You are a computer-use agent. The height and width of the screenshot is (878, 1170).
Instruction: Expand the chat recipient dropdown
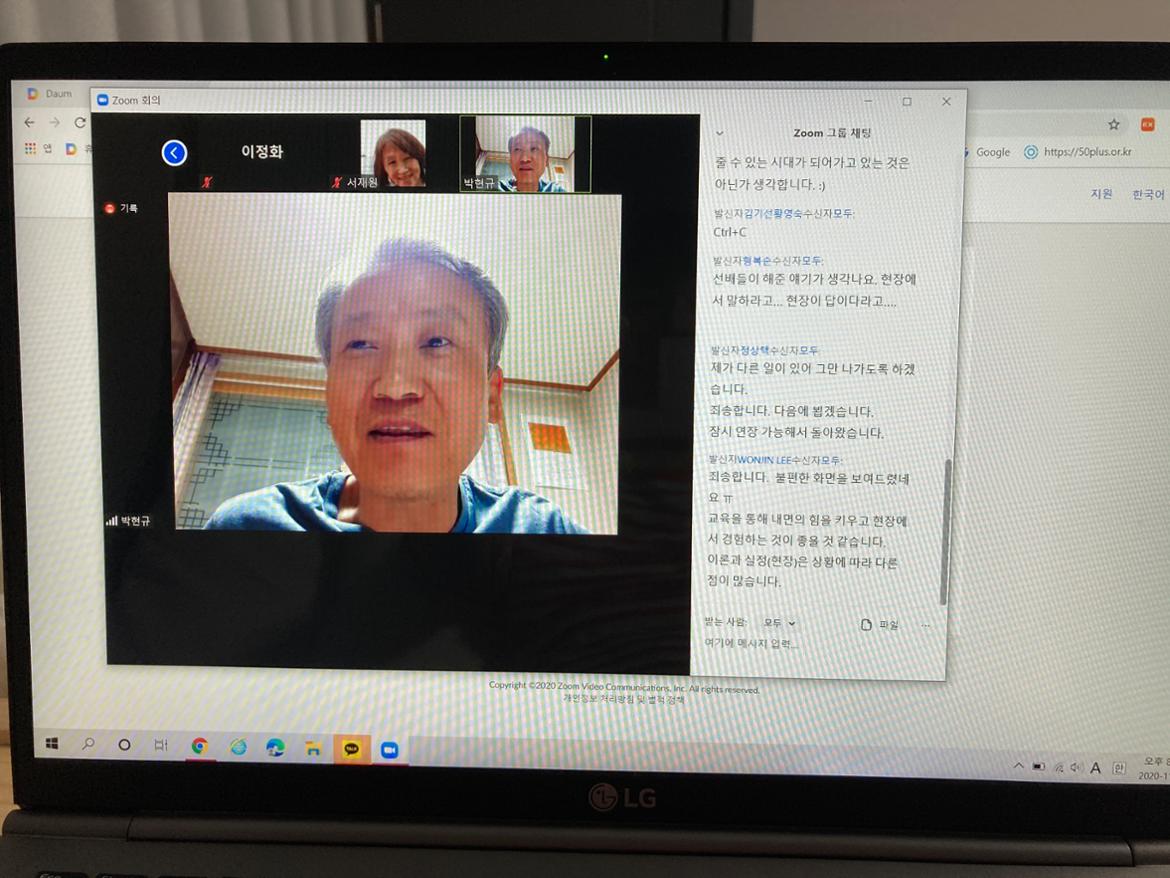pos(779,623)
